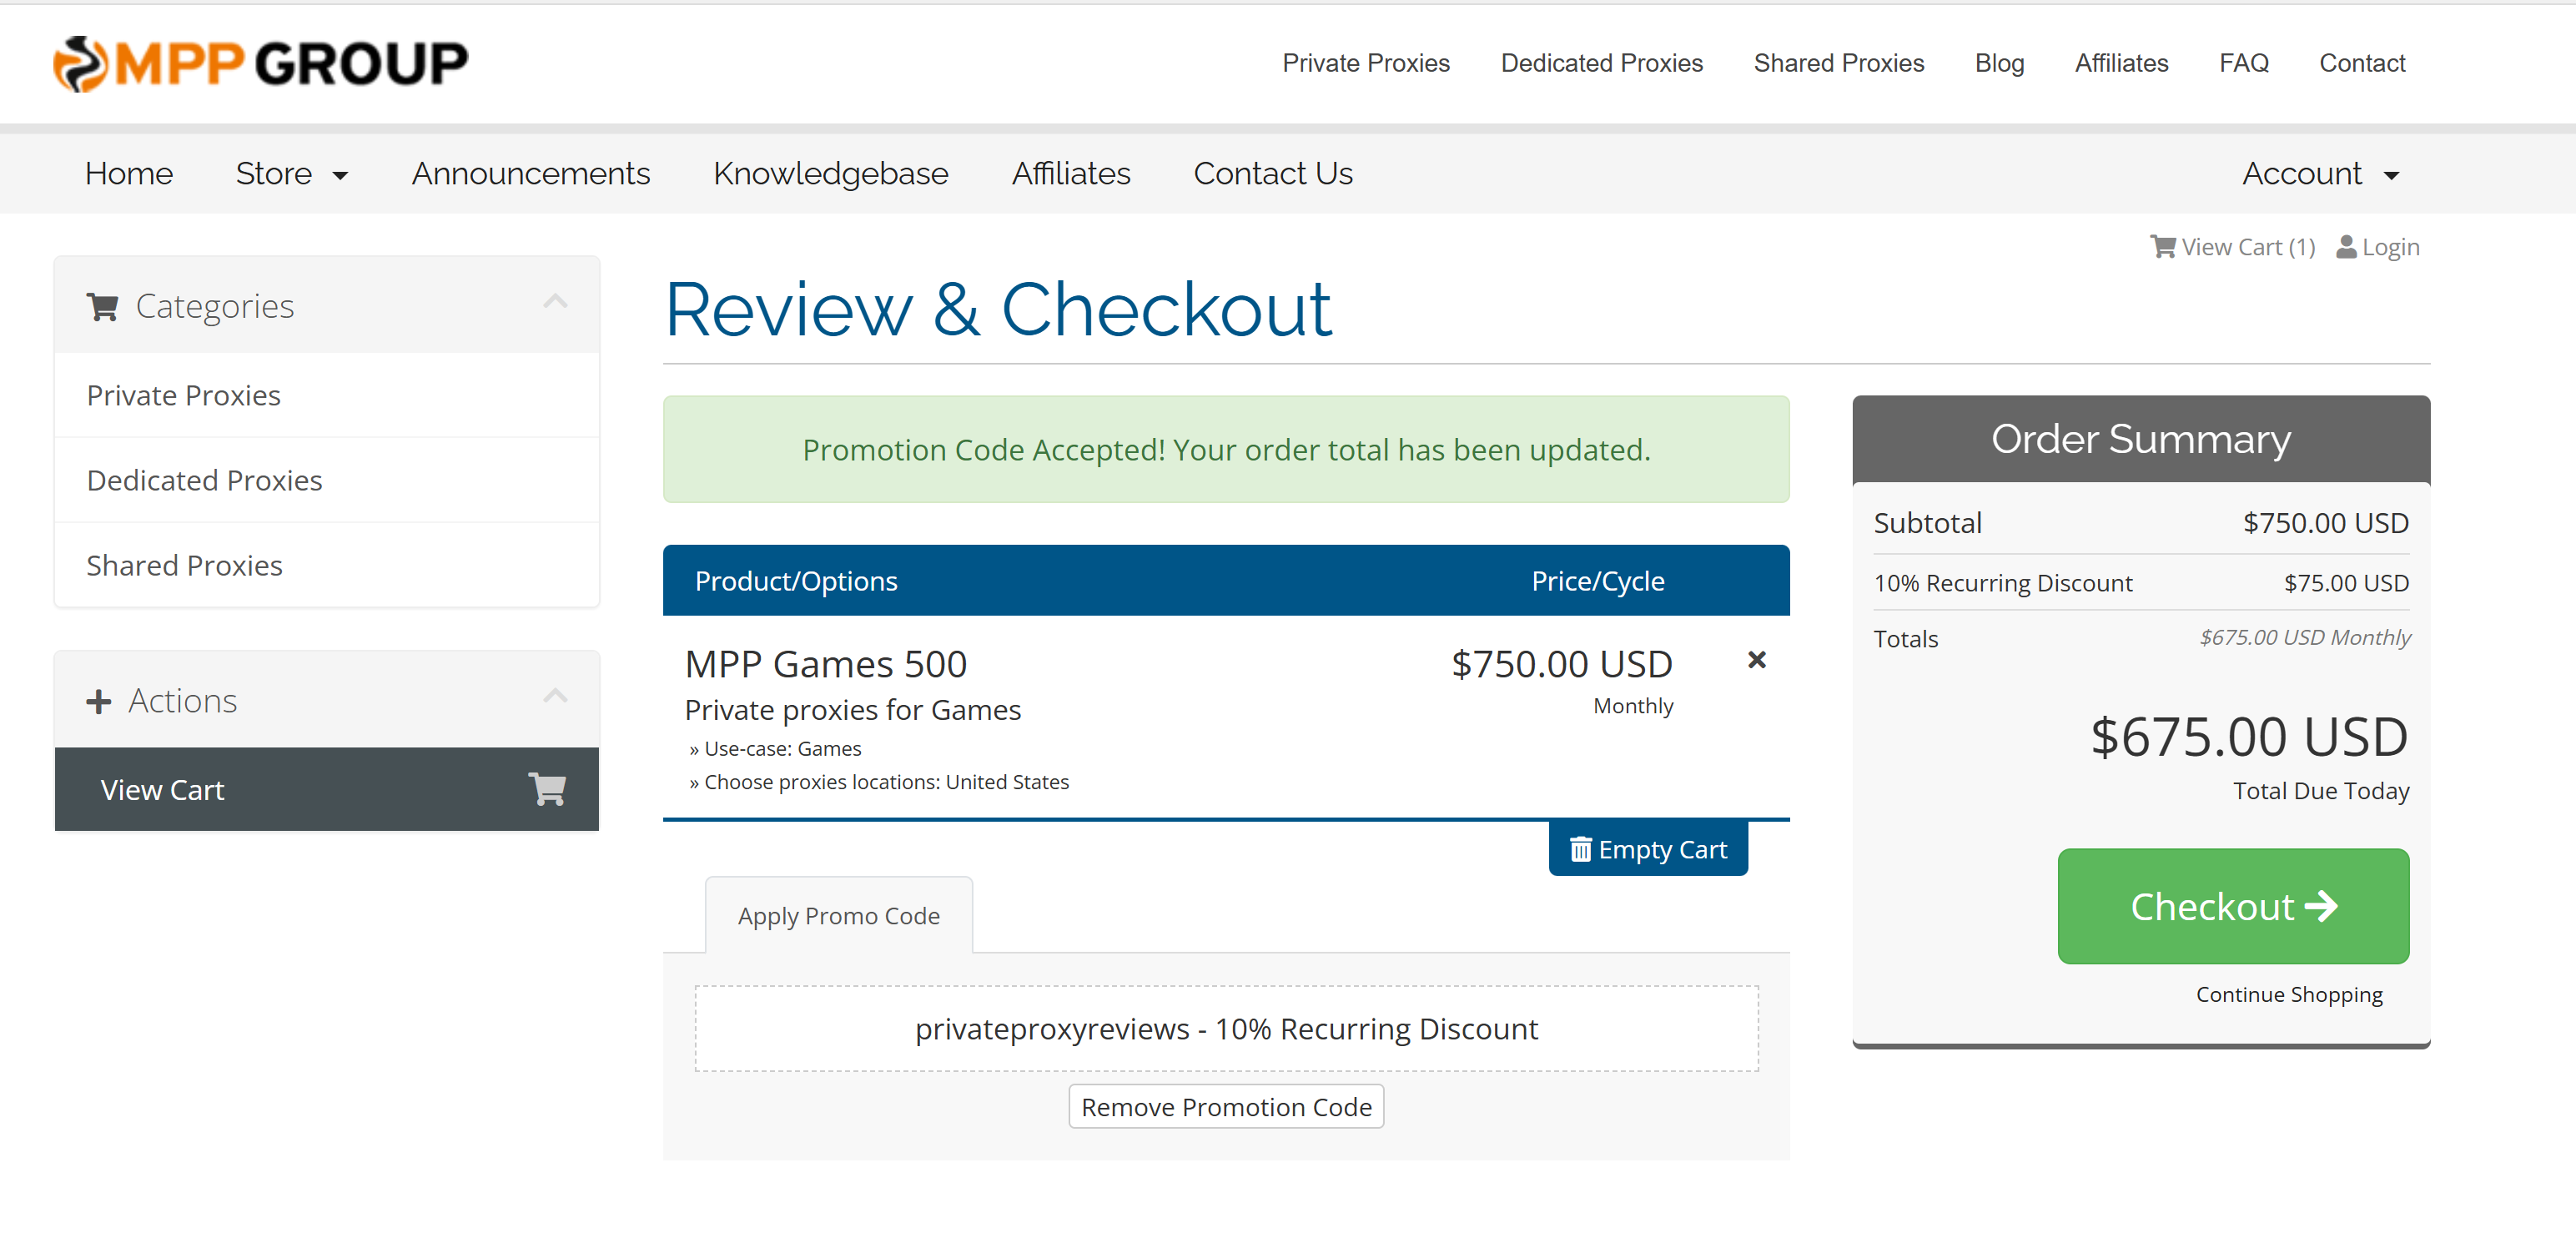Select Private Proxies category in sidebar

click(x=327, y=395)
